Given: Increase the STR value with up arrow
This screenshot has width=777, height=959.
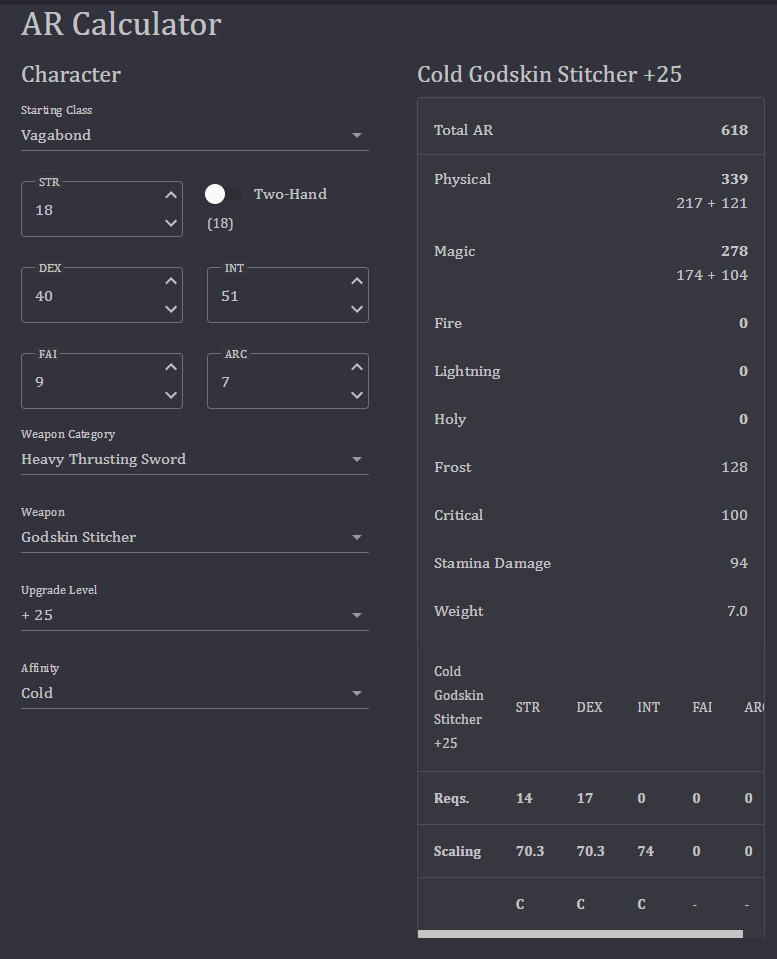Looking at the screenshot, I should (x=171, y=196).
